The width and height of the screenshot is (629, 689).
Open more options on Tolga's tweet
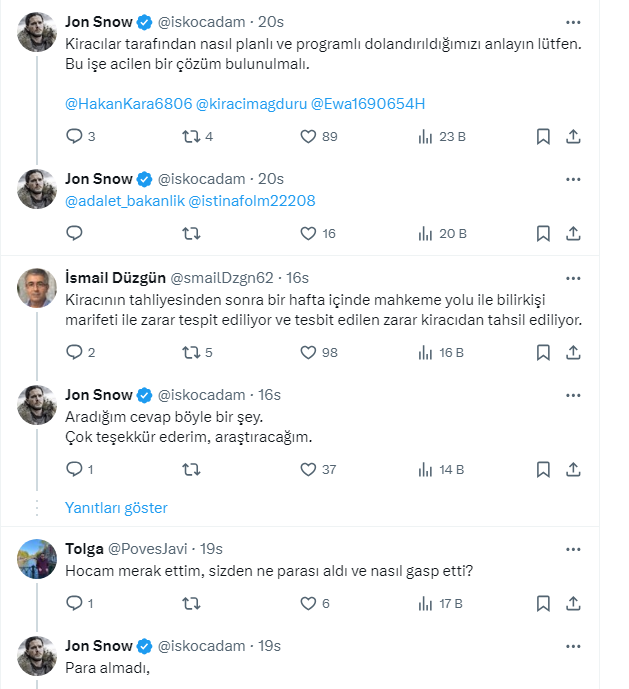tap(573, 549)
